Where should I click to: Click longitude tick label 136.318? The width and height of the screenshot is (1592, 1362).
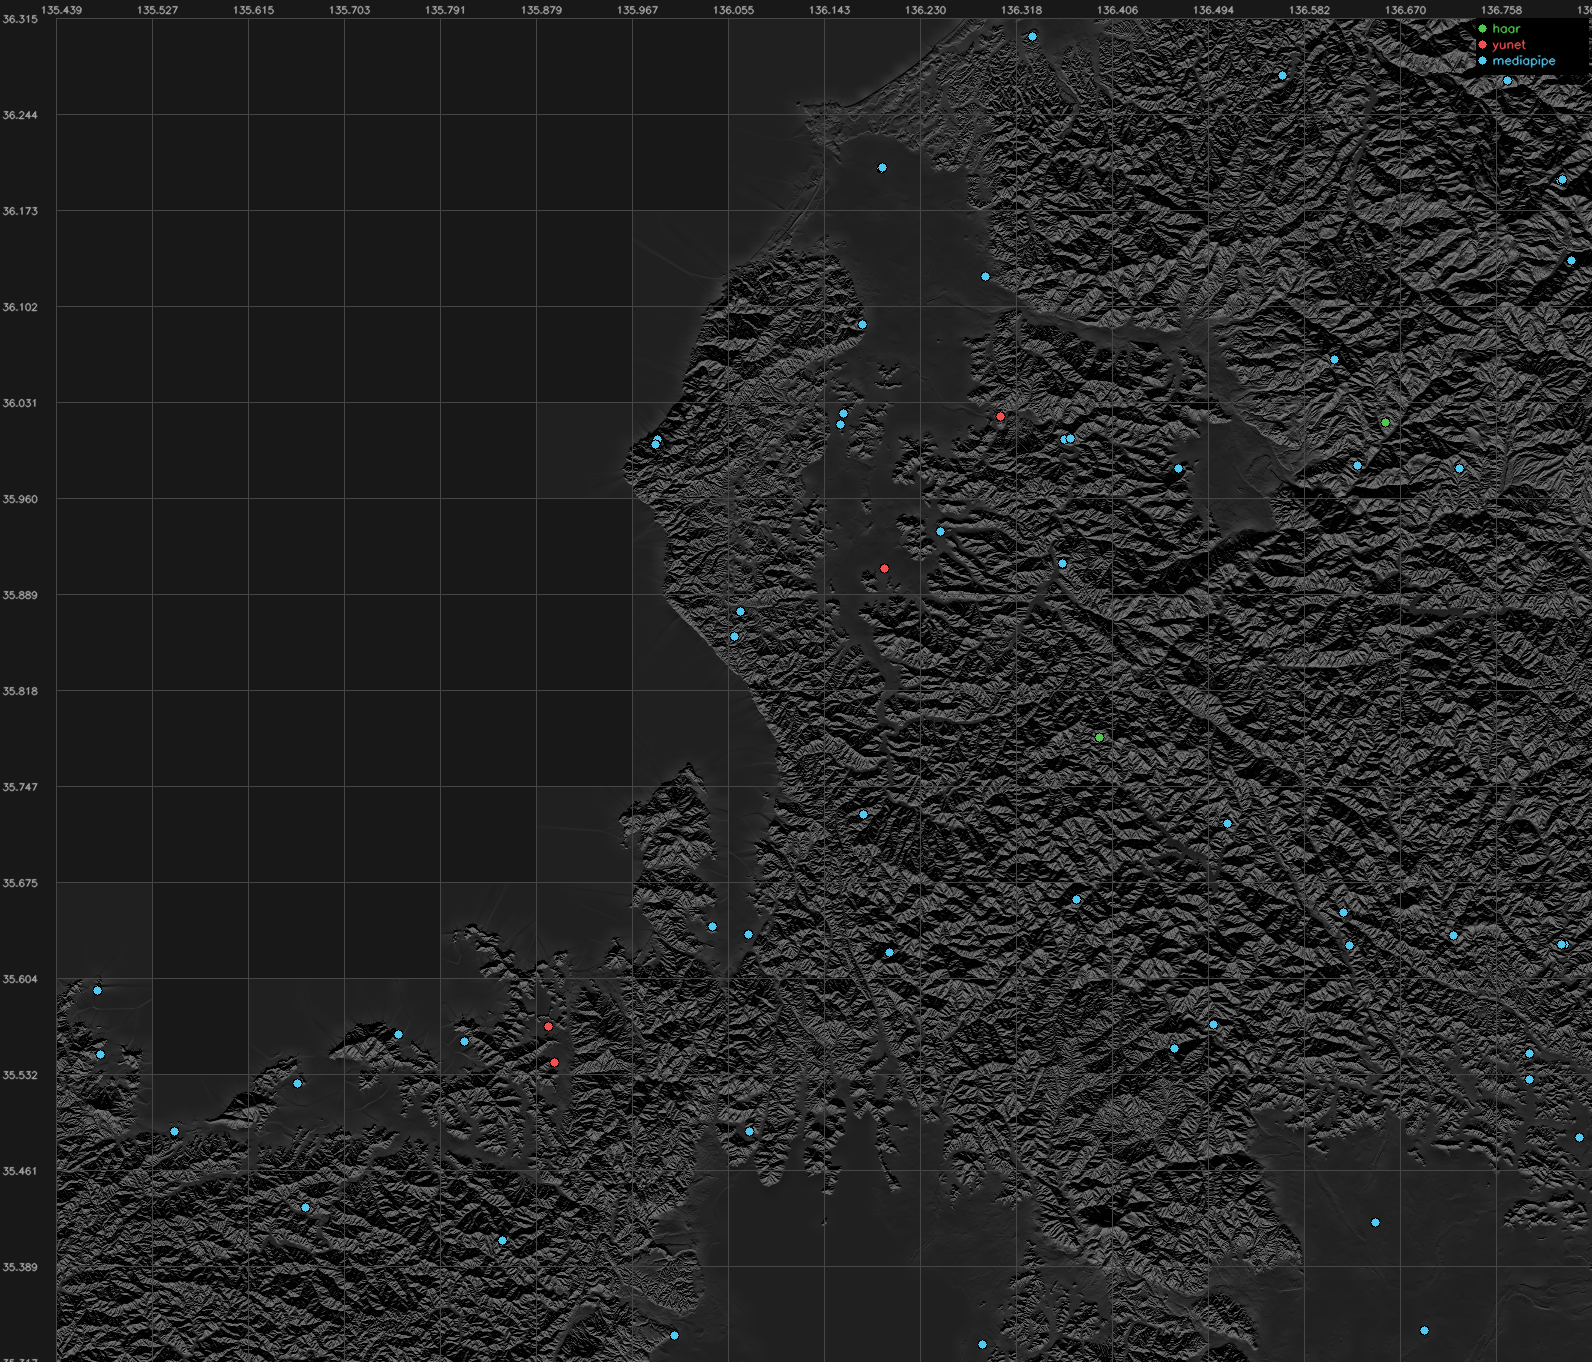pos(1022,10)
